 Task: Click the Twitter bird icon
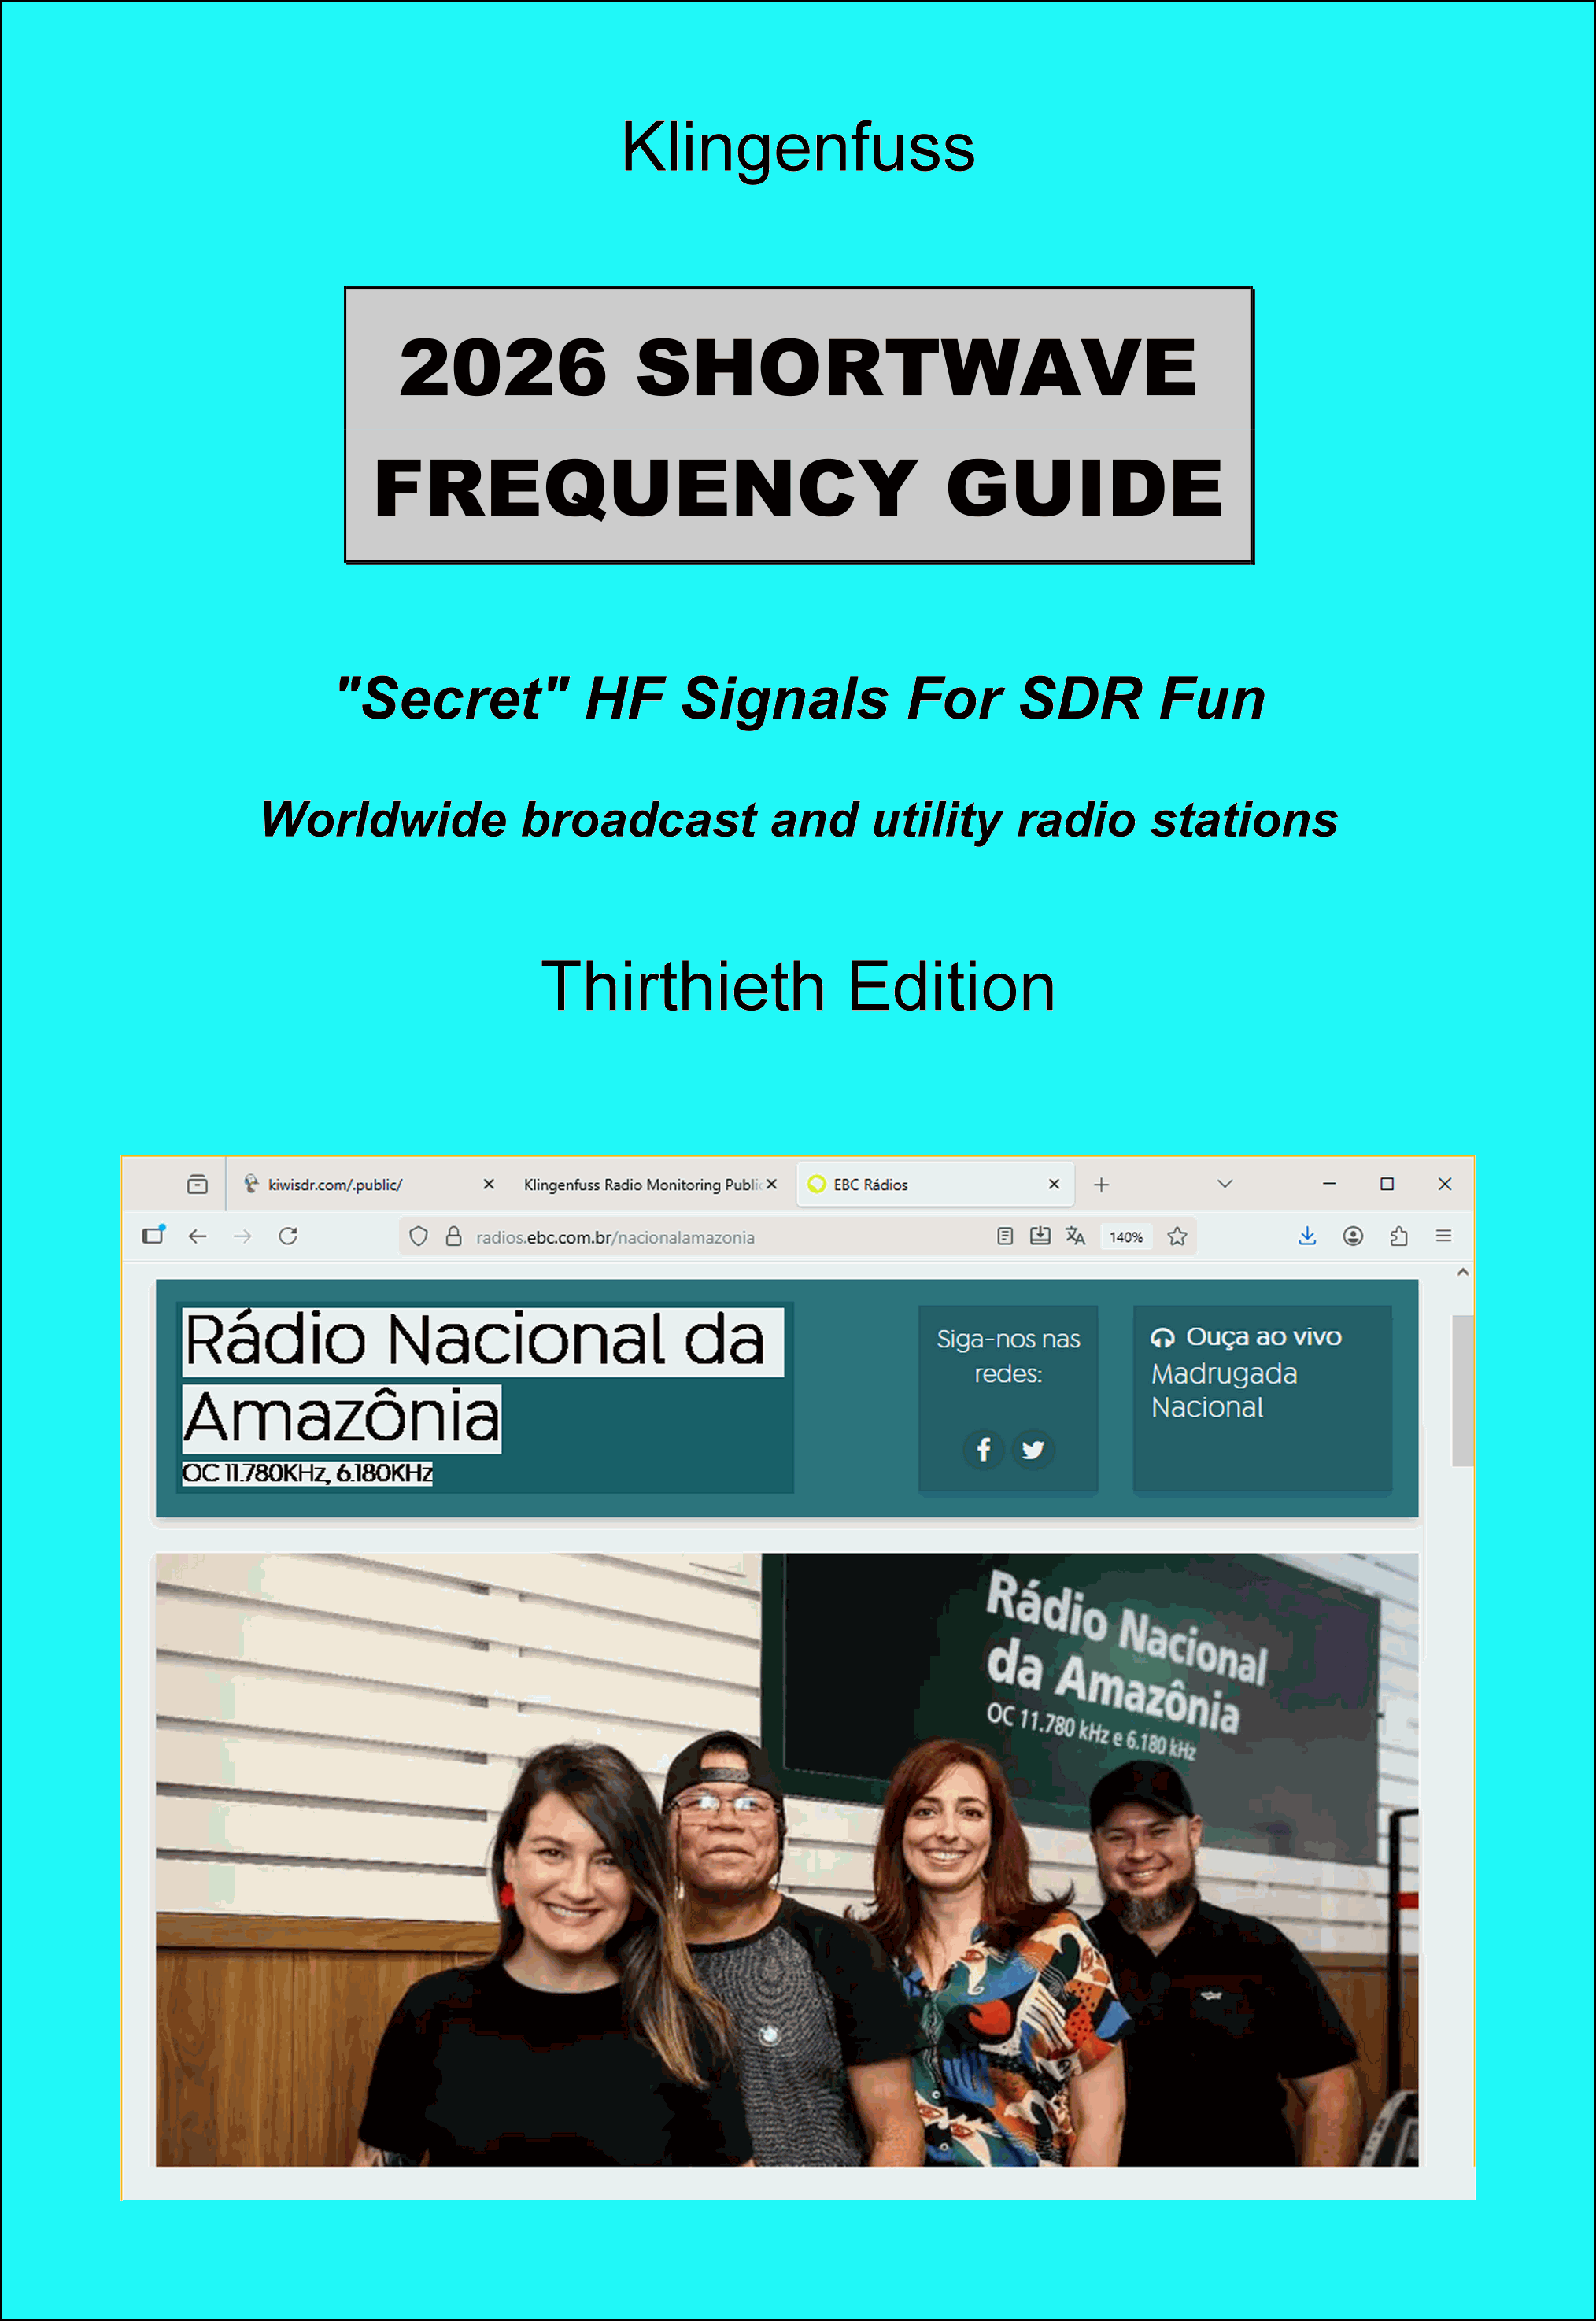click(x=1033, y=1449)
